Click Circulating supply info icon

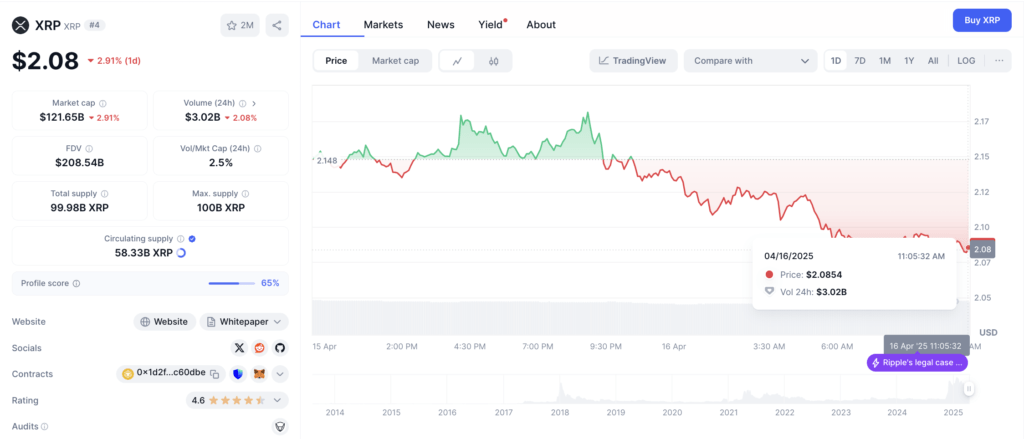tap(181, 239)
